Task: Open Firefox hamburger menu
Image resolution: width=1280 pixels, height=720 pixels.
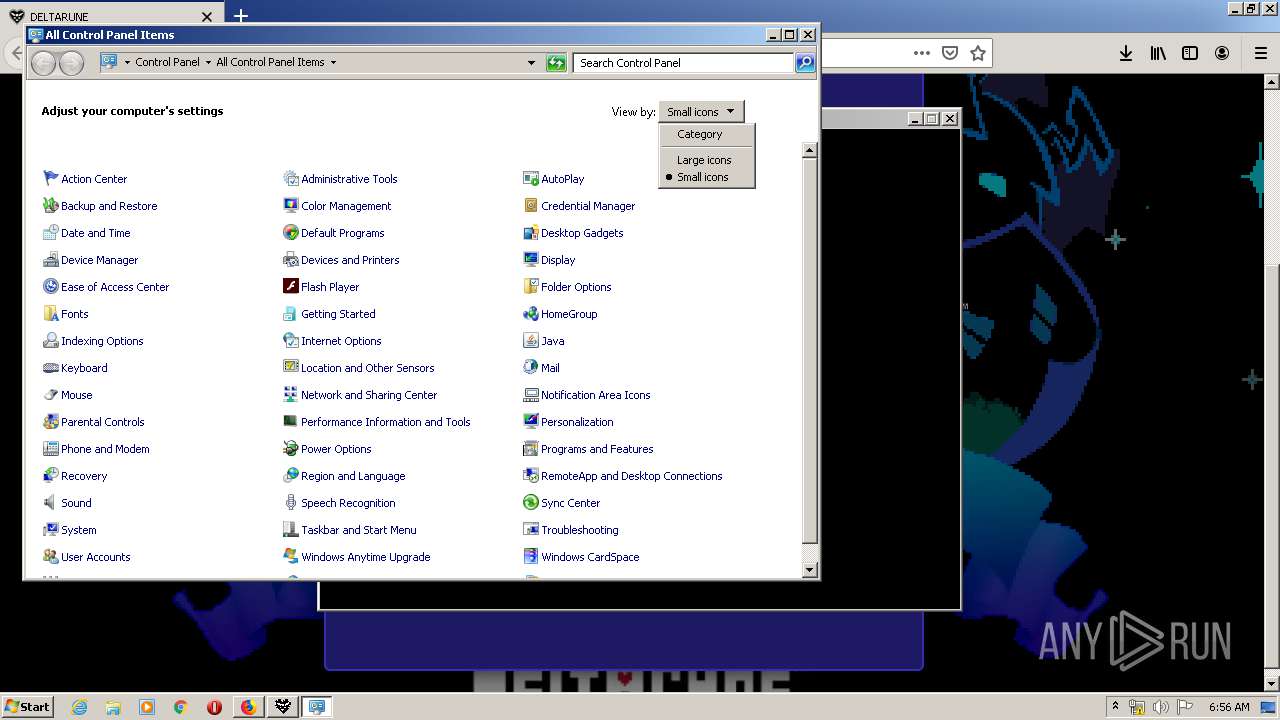Action: (1260, 53)
